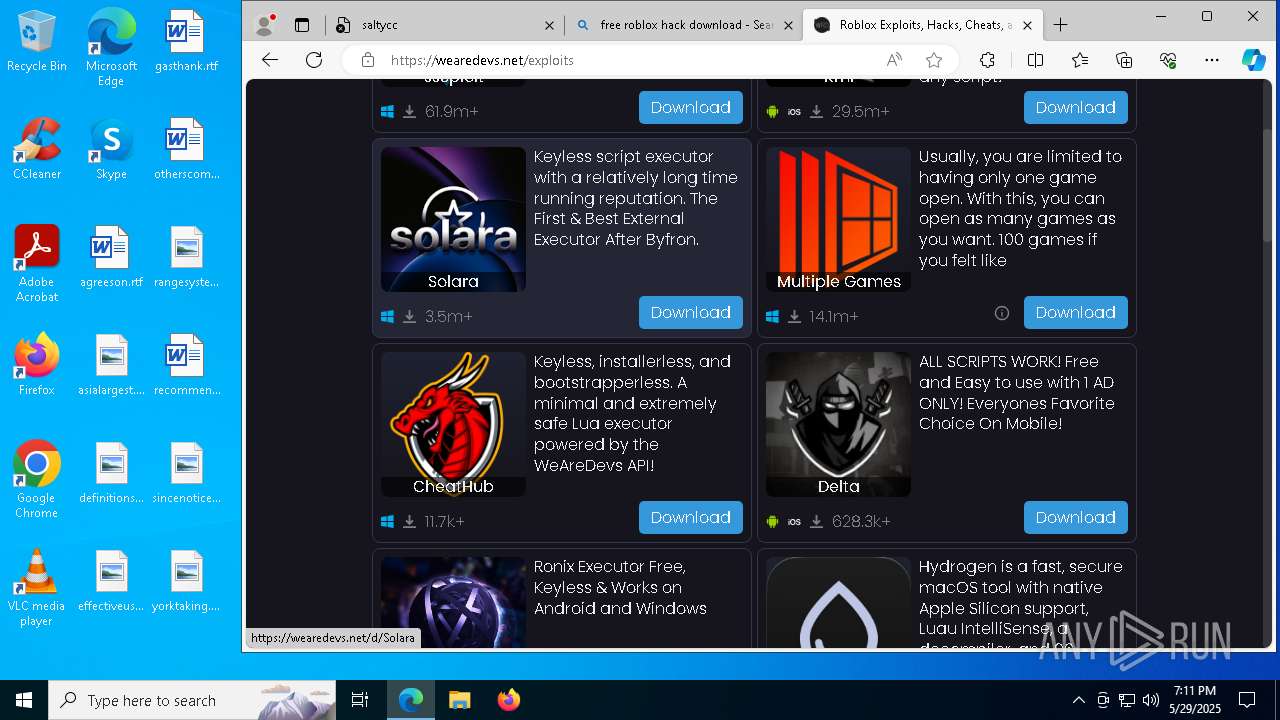Click the Solara logo thumbnail

tap(453, 219)
